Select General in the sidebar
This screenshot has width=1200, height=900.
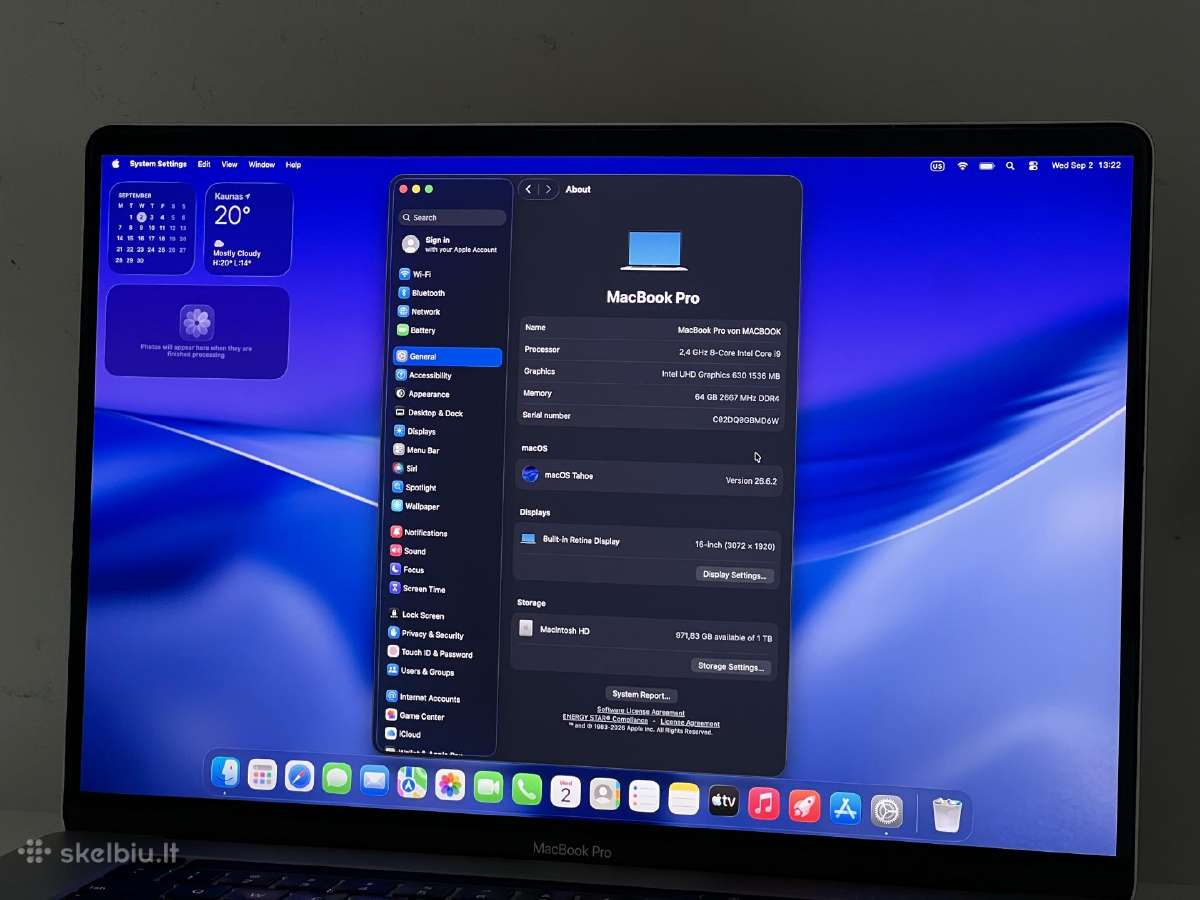(448, 356)
